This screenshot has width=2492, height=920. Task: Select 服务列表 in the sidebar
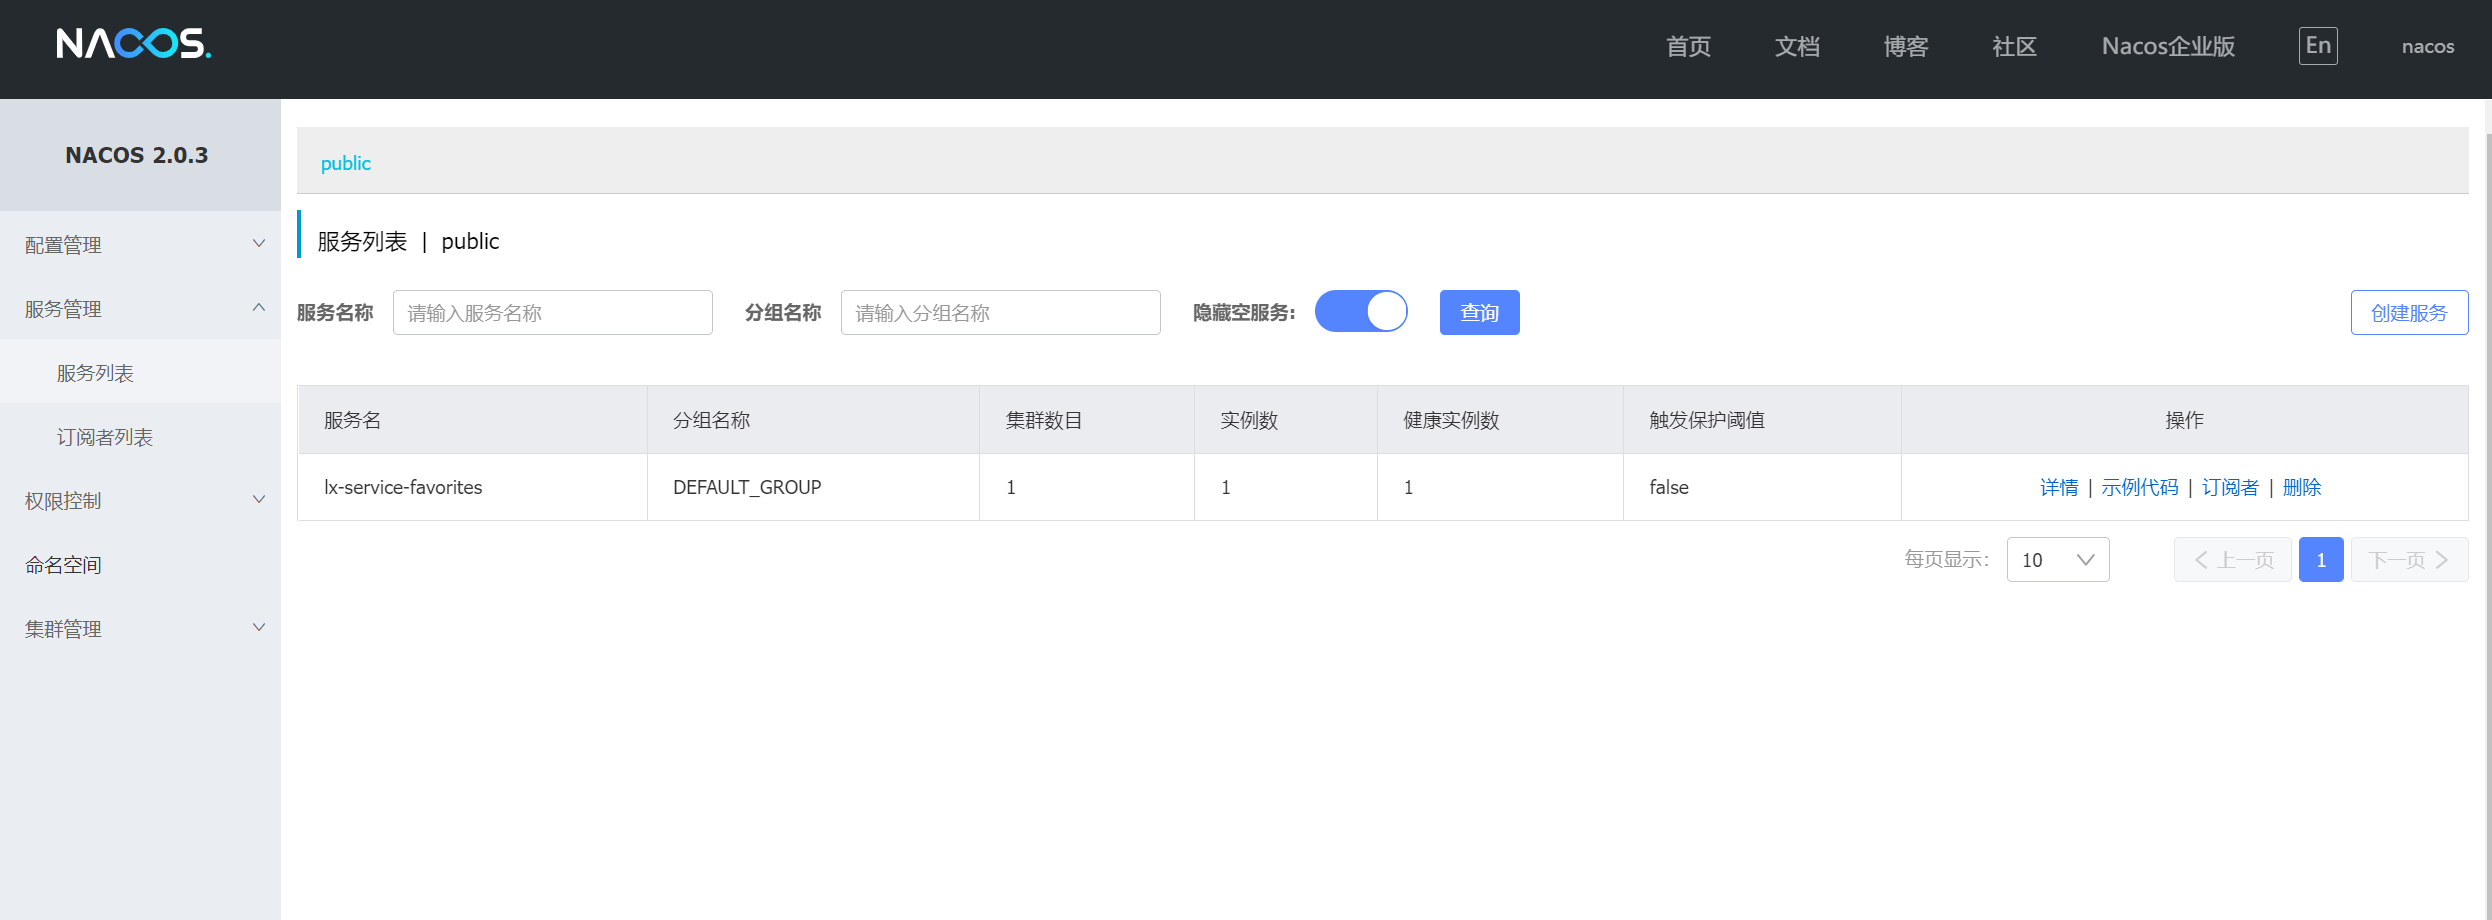(140, 372)
